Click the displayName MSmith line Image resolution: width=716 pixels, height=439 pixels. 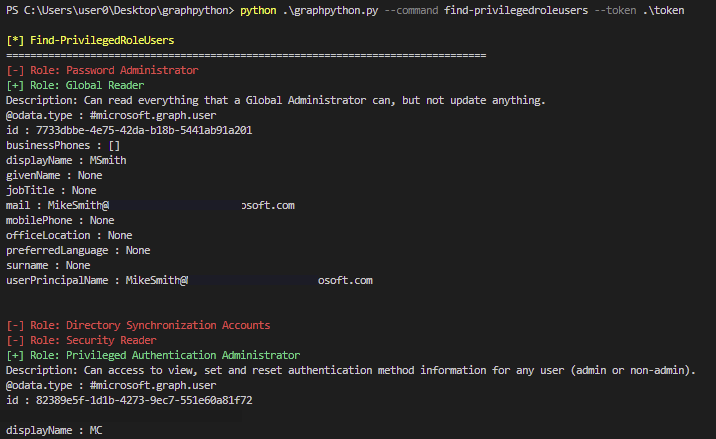point(66,160)
